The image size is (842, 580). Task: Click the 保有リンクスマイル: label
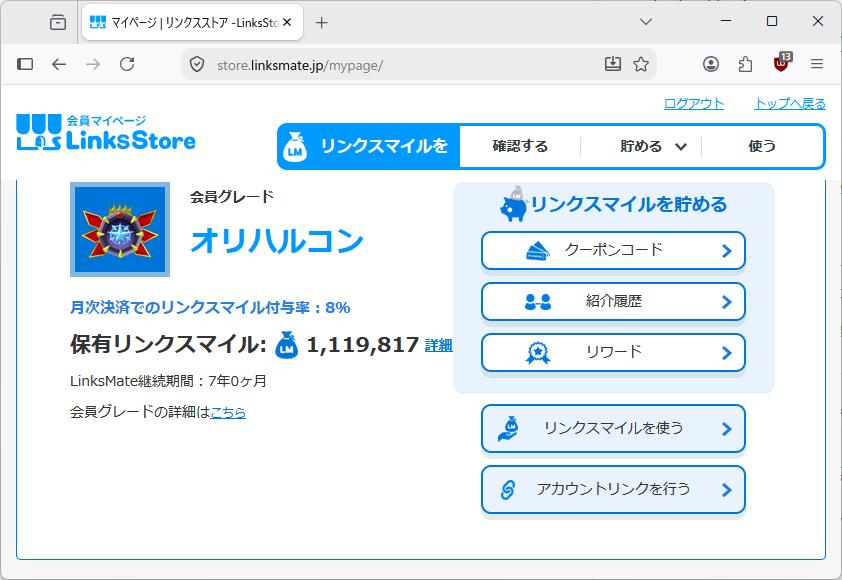[x=168, y=344]
